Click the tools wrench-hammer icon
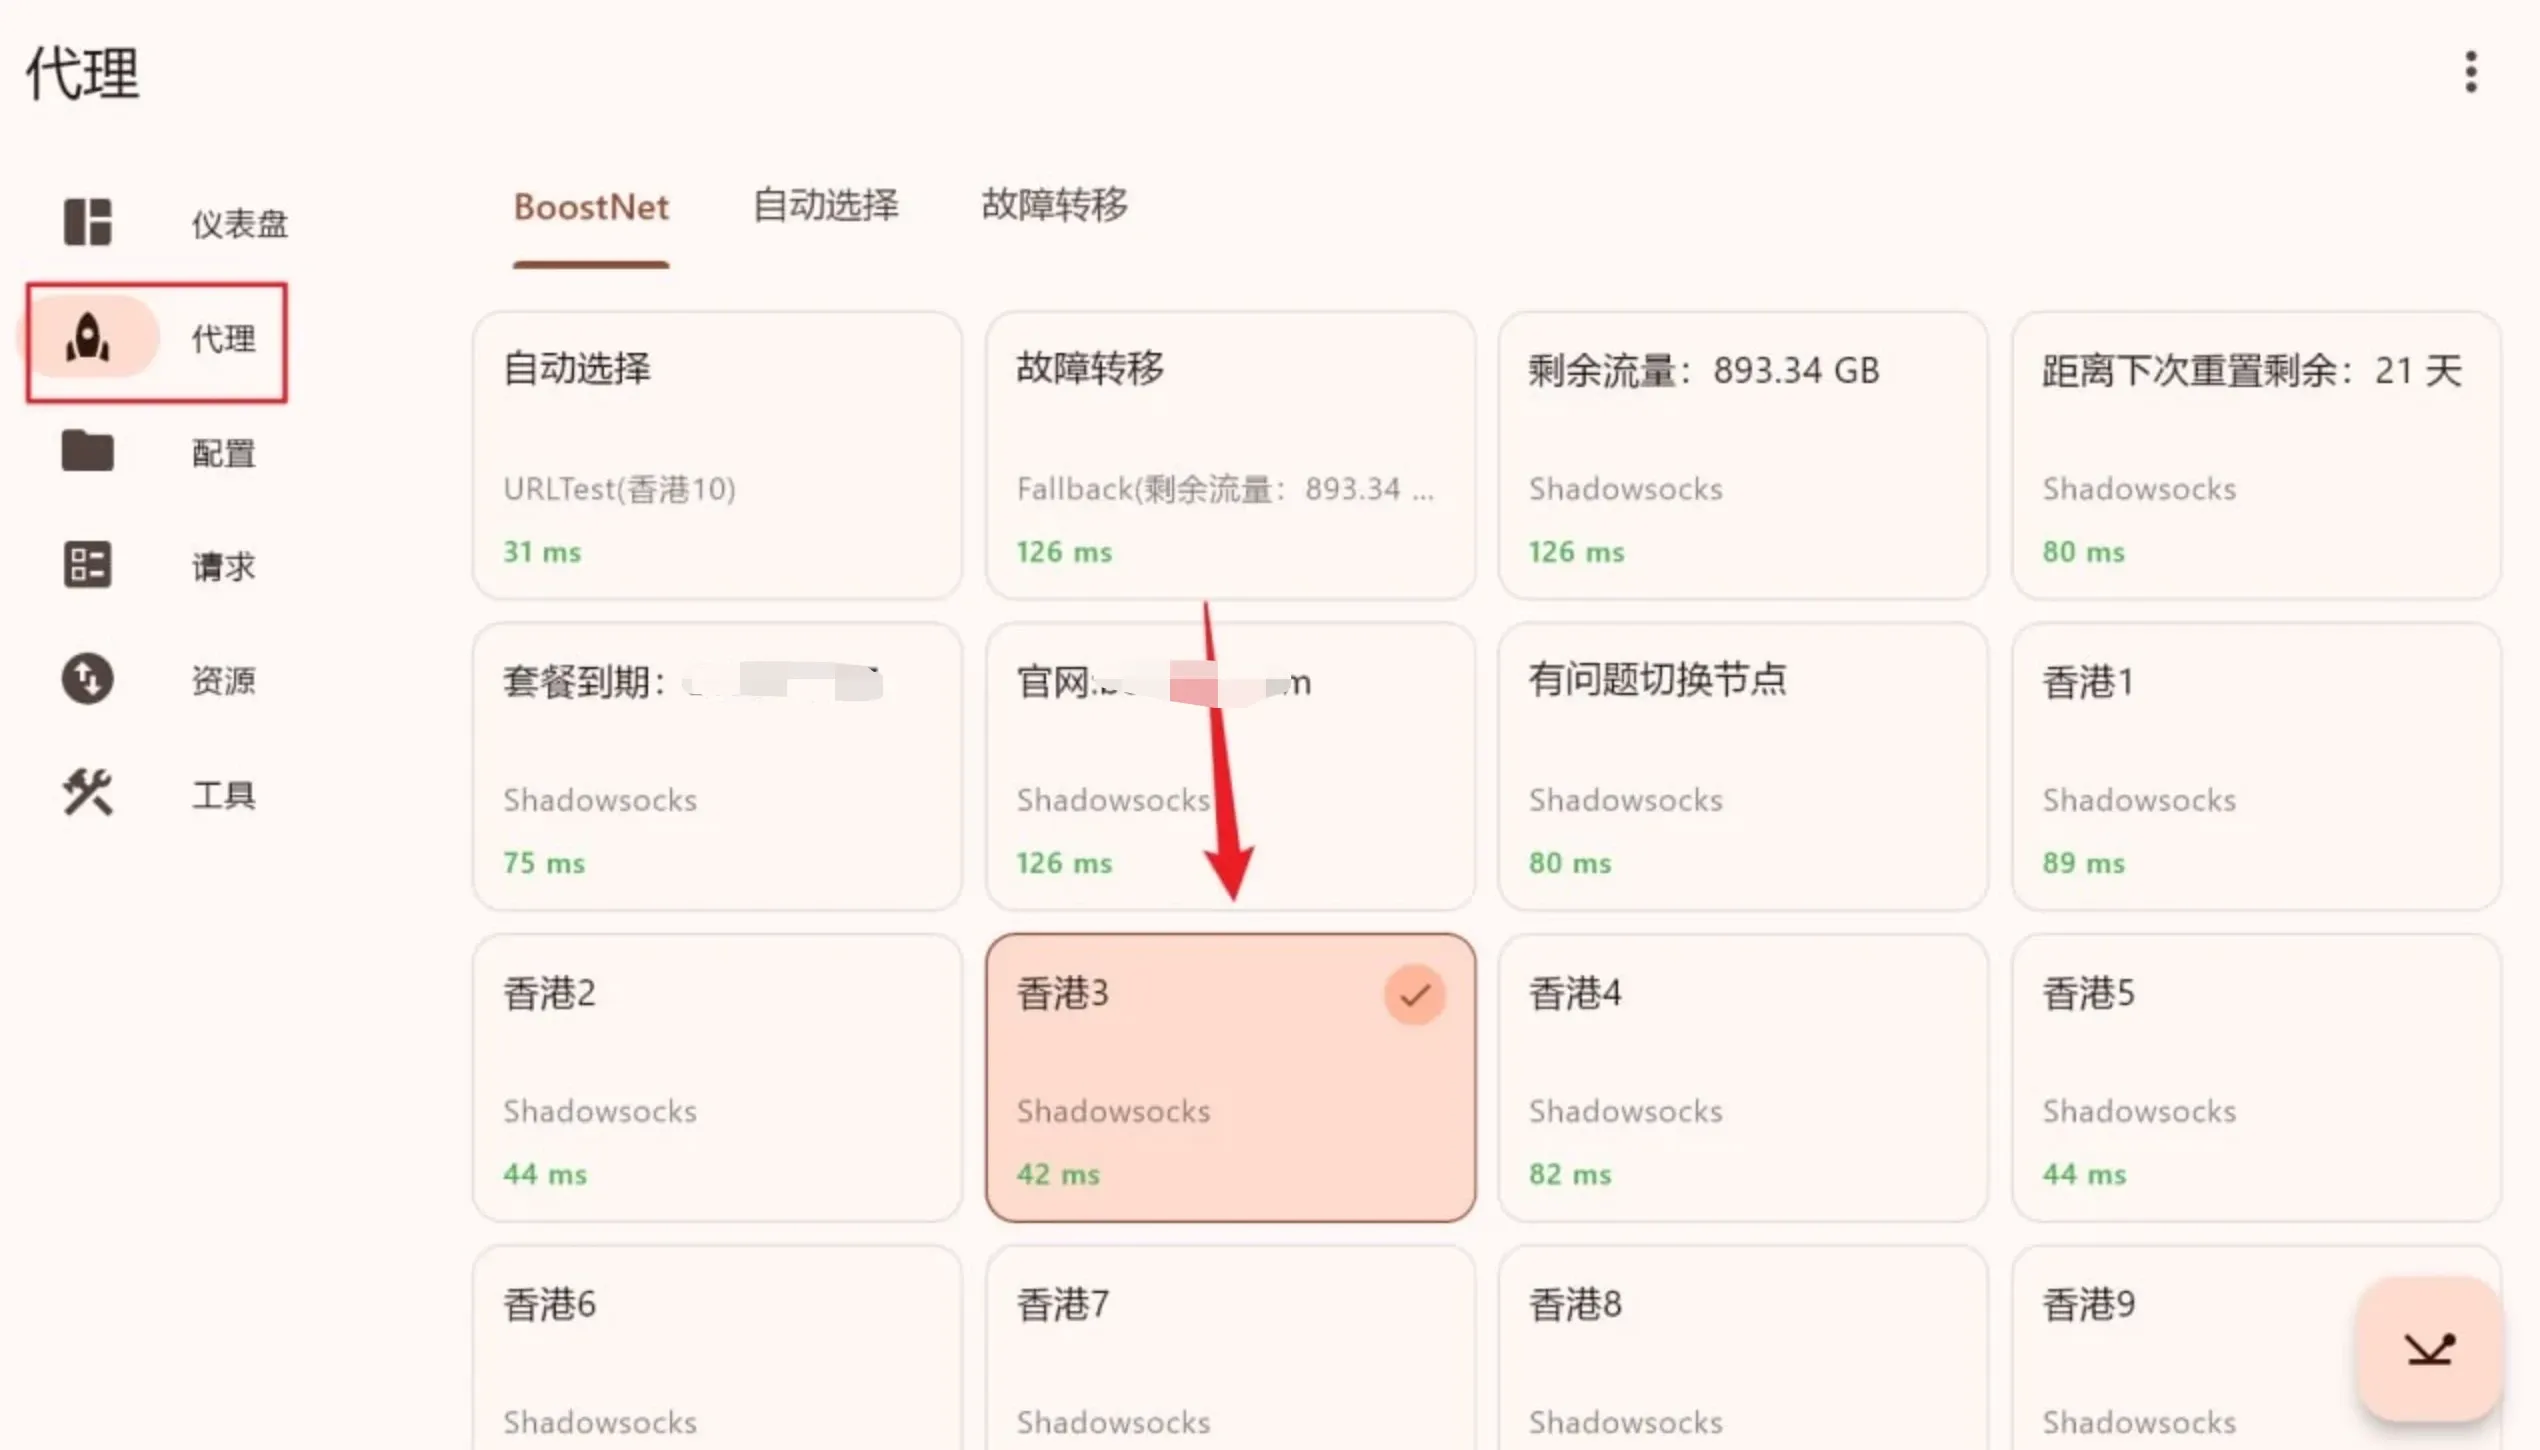The height and width of the screenshot is (1450, 2540). point(88,793)
